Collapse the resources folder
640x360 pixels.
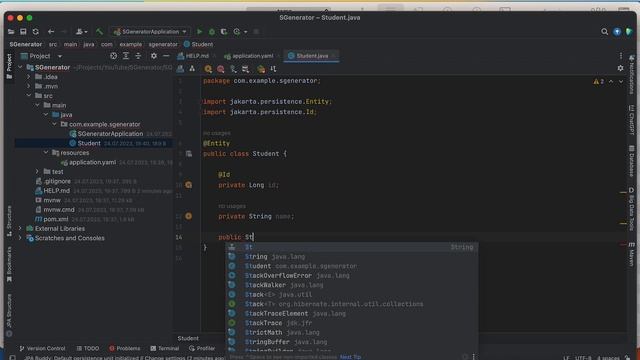[46, 153]
